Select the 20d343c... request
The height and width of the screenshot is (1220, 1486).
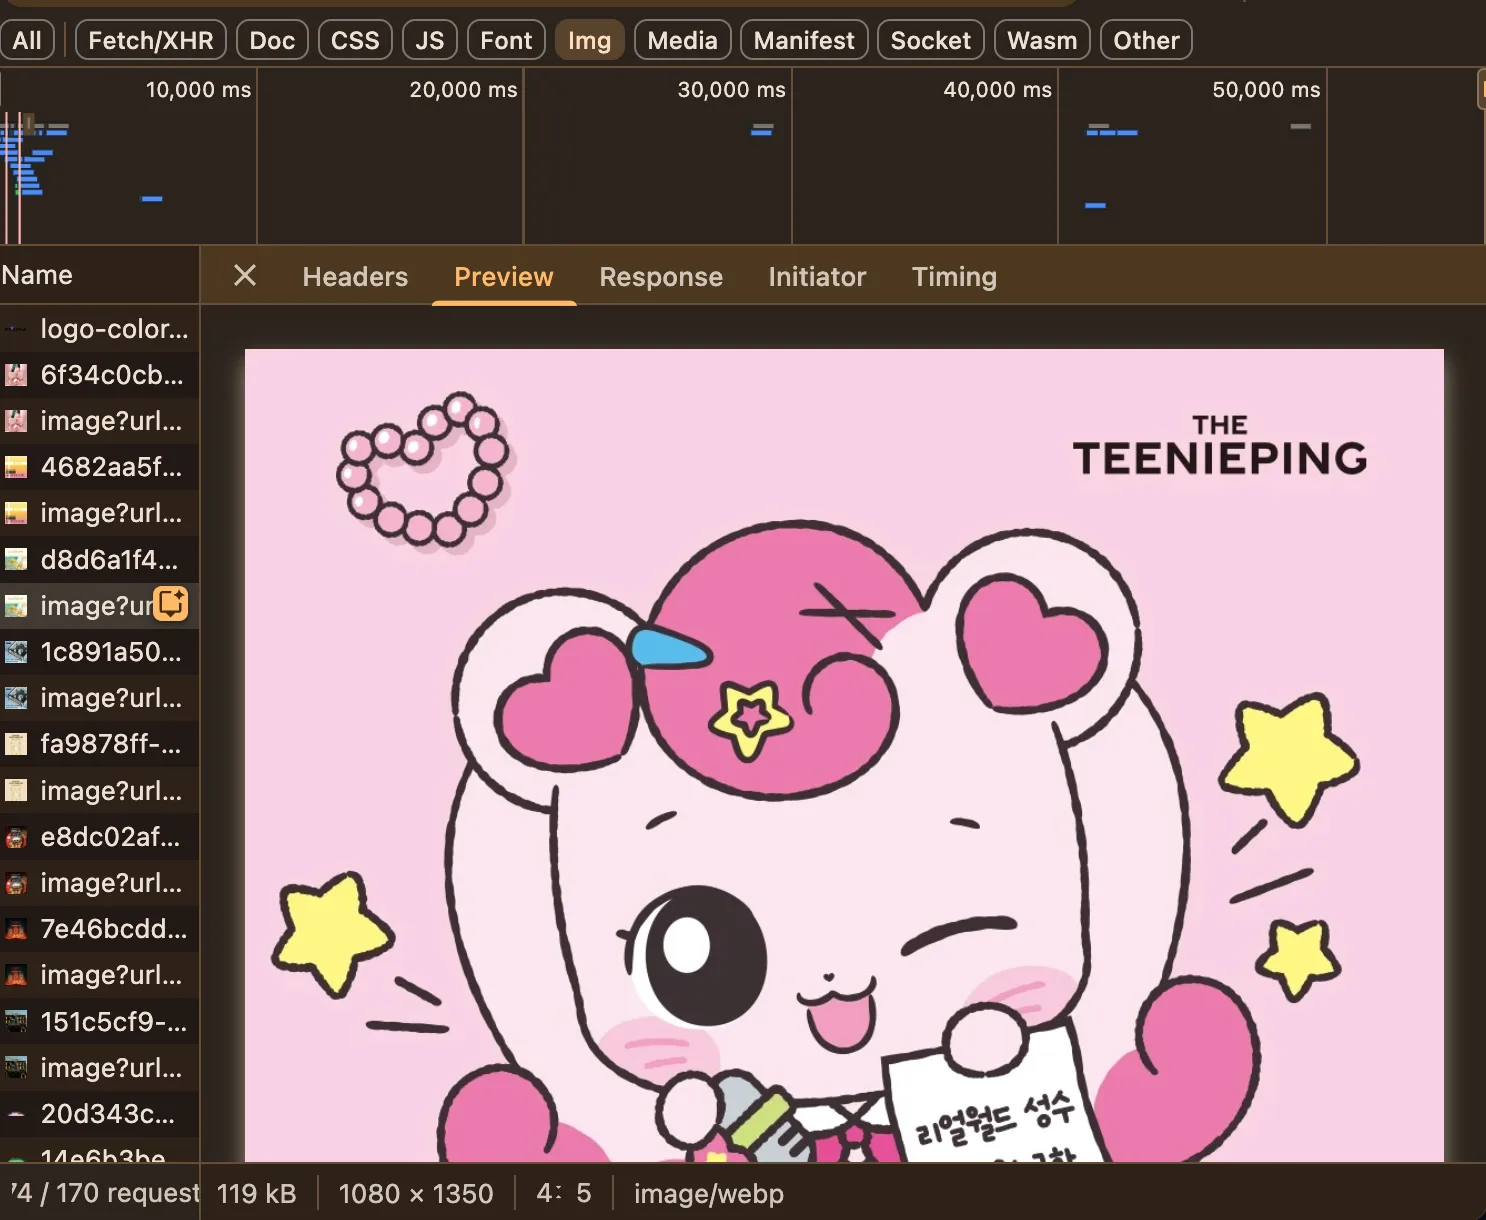click(100, 1114)
